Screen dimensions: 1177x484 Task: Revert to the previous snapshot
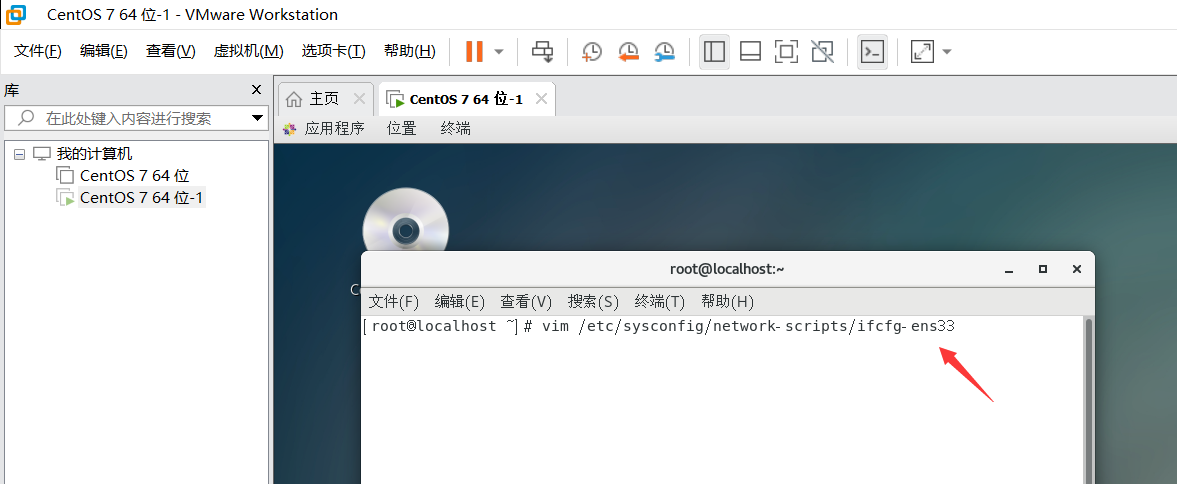(628, 51)
